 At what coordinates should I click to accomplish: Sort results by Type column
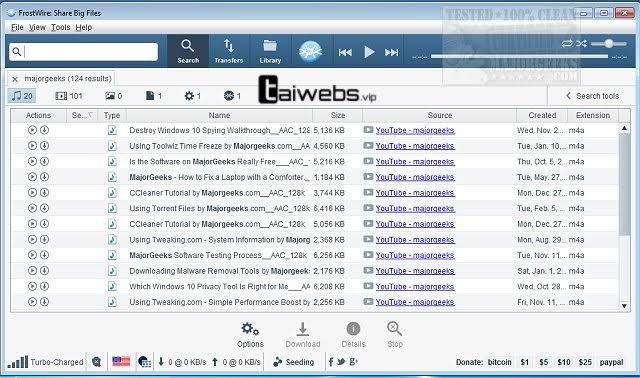point(112,116)
